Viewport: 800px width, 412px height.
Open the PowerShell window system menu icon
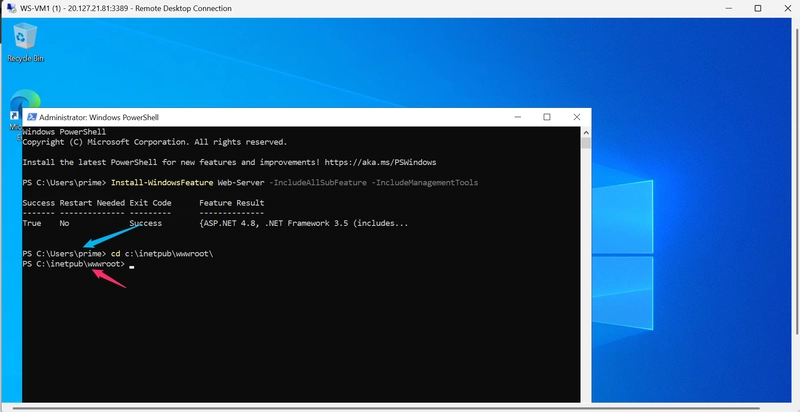pyautogui.click(x=32, y=117)
